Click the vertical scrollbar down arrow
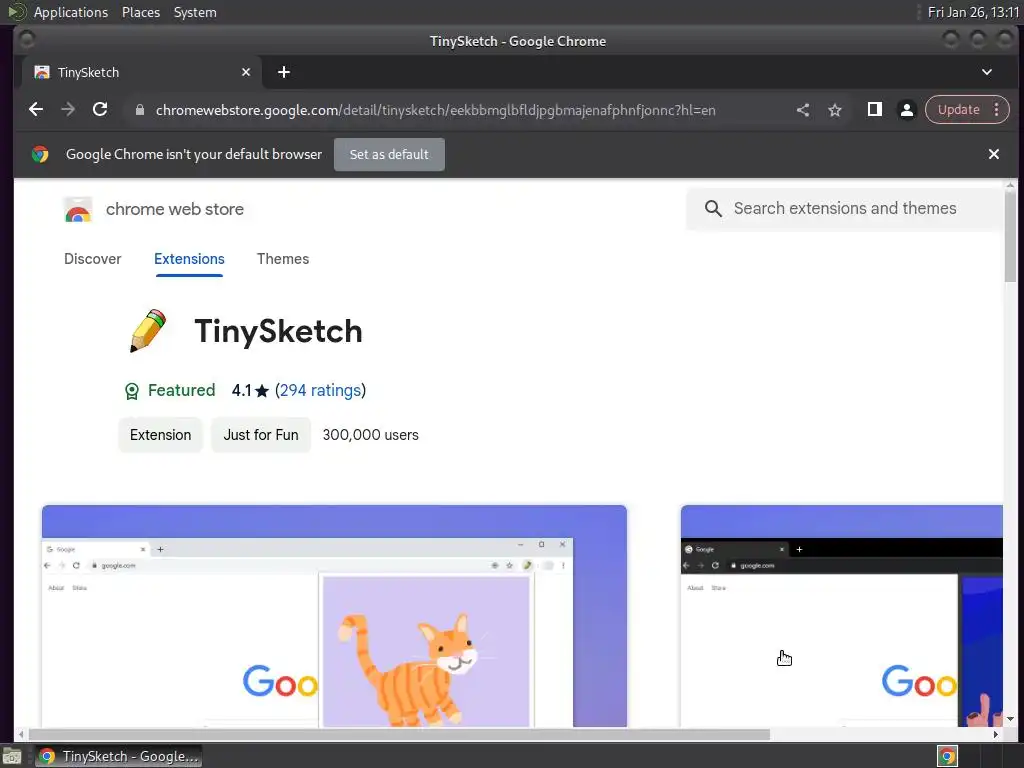The image size is (1024, 768). [1010, 719]
